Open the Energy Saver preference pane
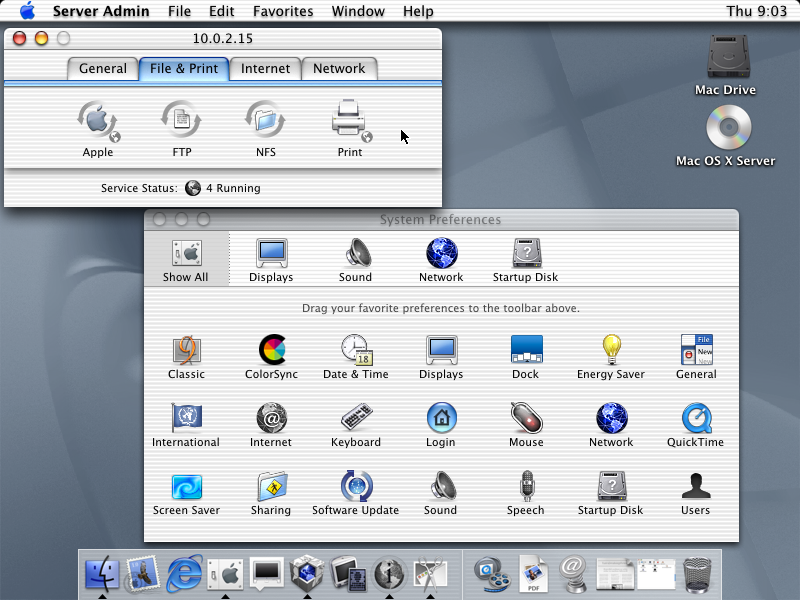 point(611,357)
